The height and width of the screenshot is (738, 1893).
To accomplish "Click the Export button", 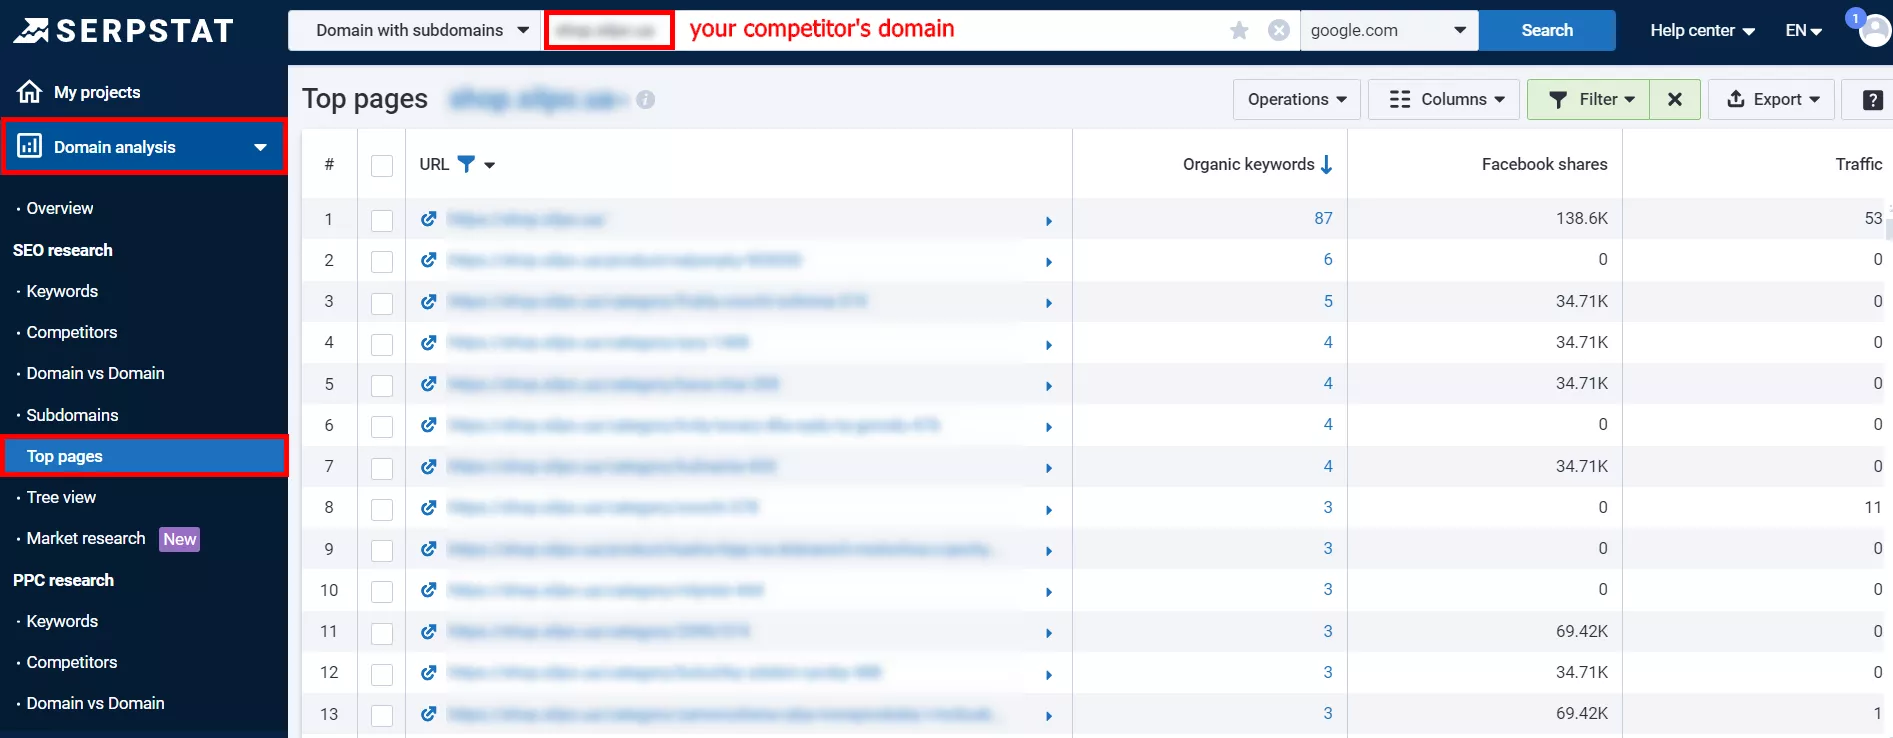I will pyautogui.click(x=1772, y=99).
